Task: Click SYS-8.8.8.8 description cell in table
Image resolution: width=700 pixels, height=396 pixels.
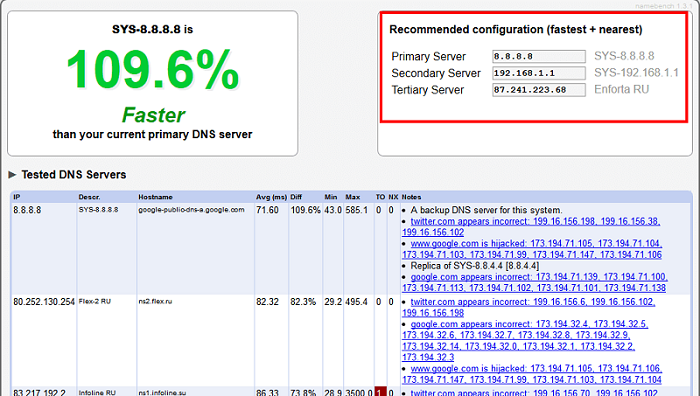Action: [x=98, y=209]
